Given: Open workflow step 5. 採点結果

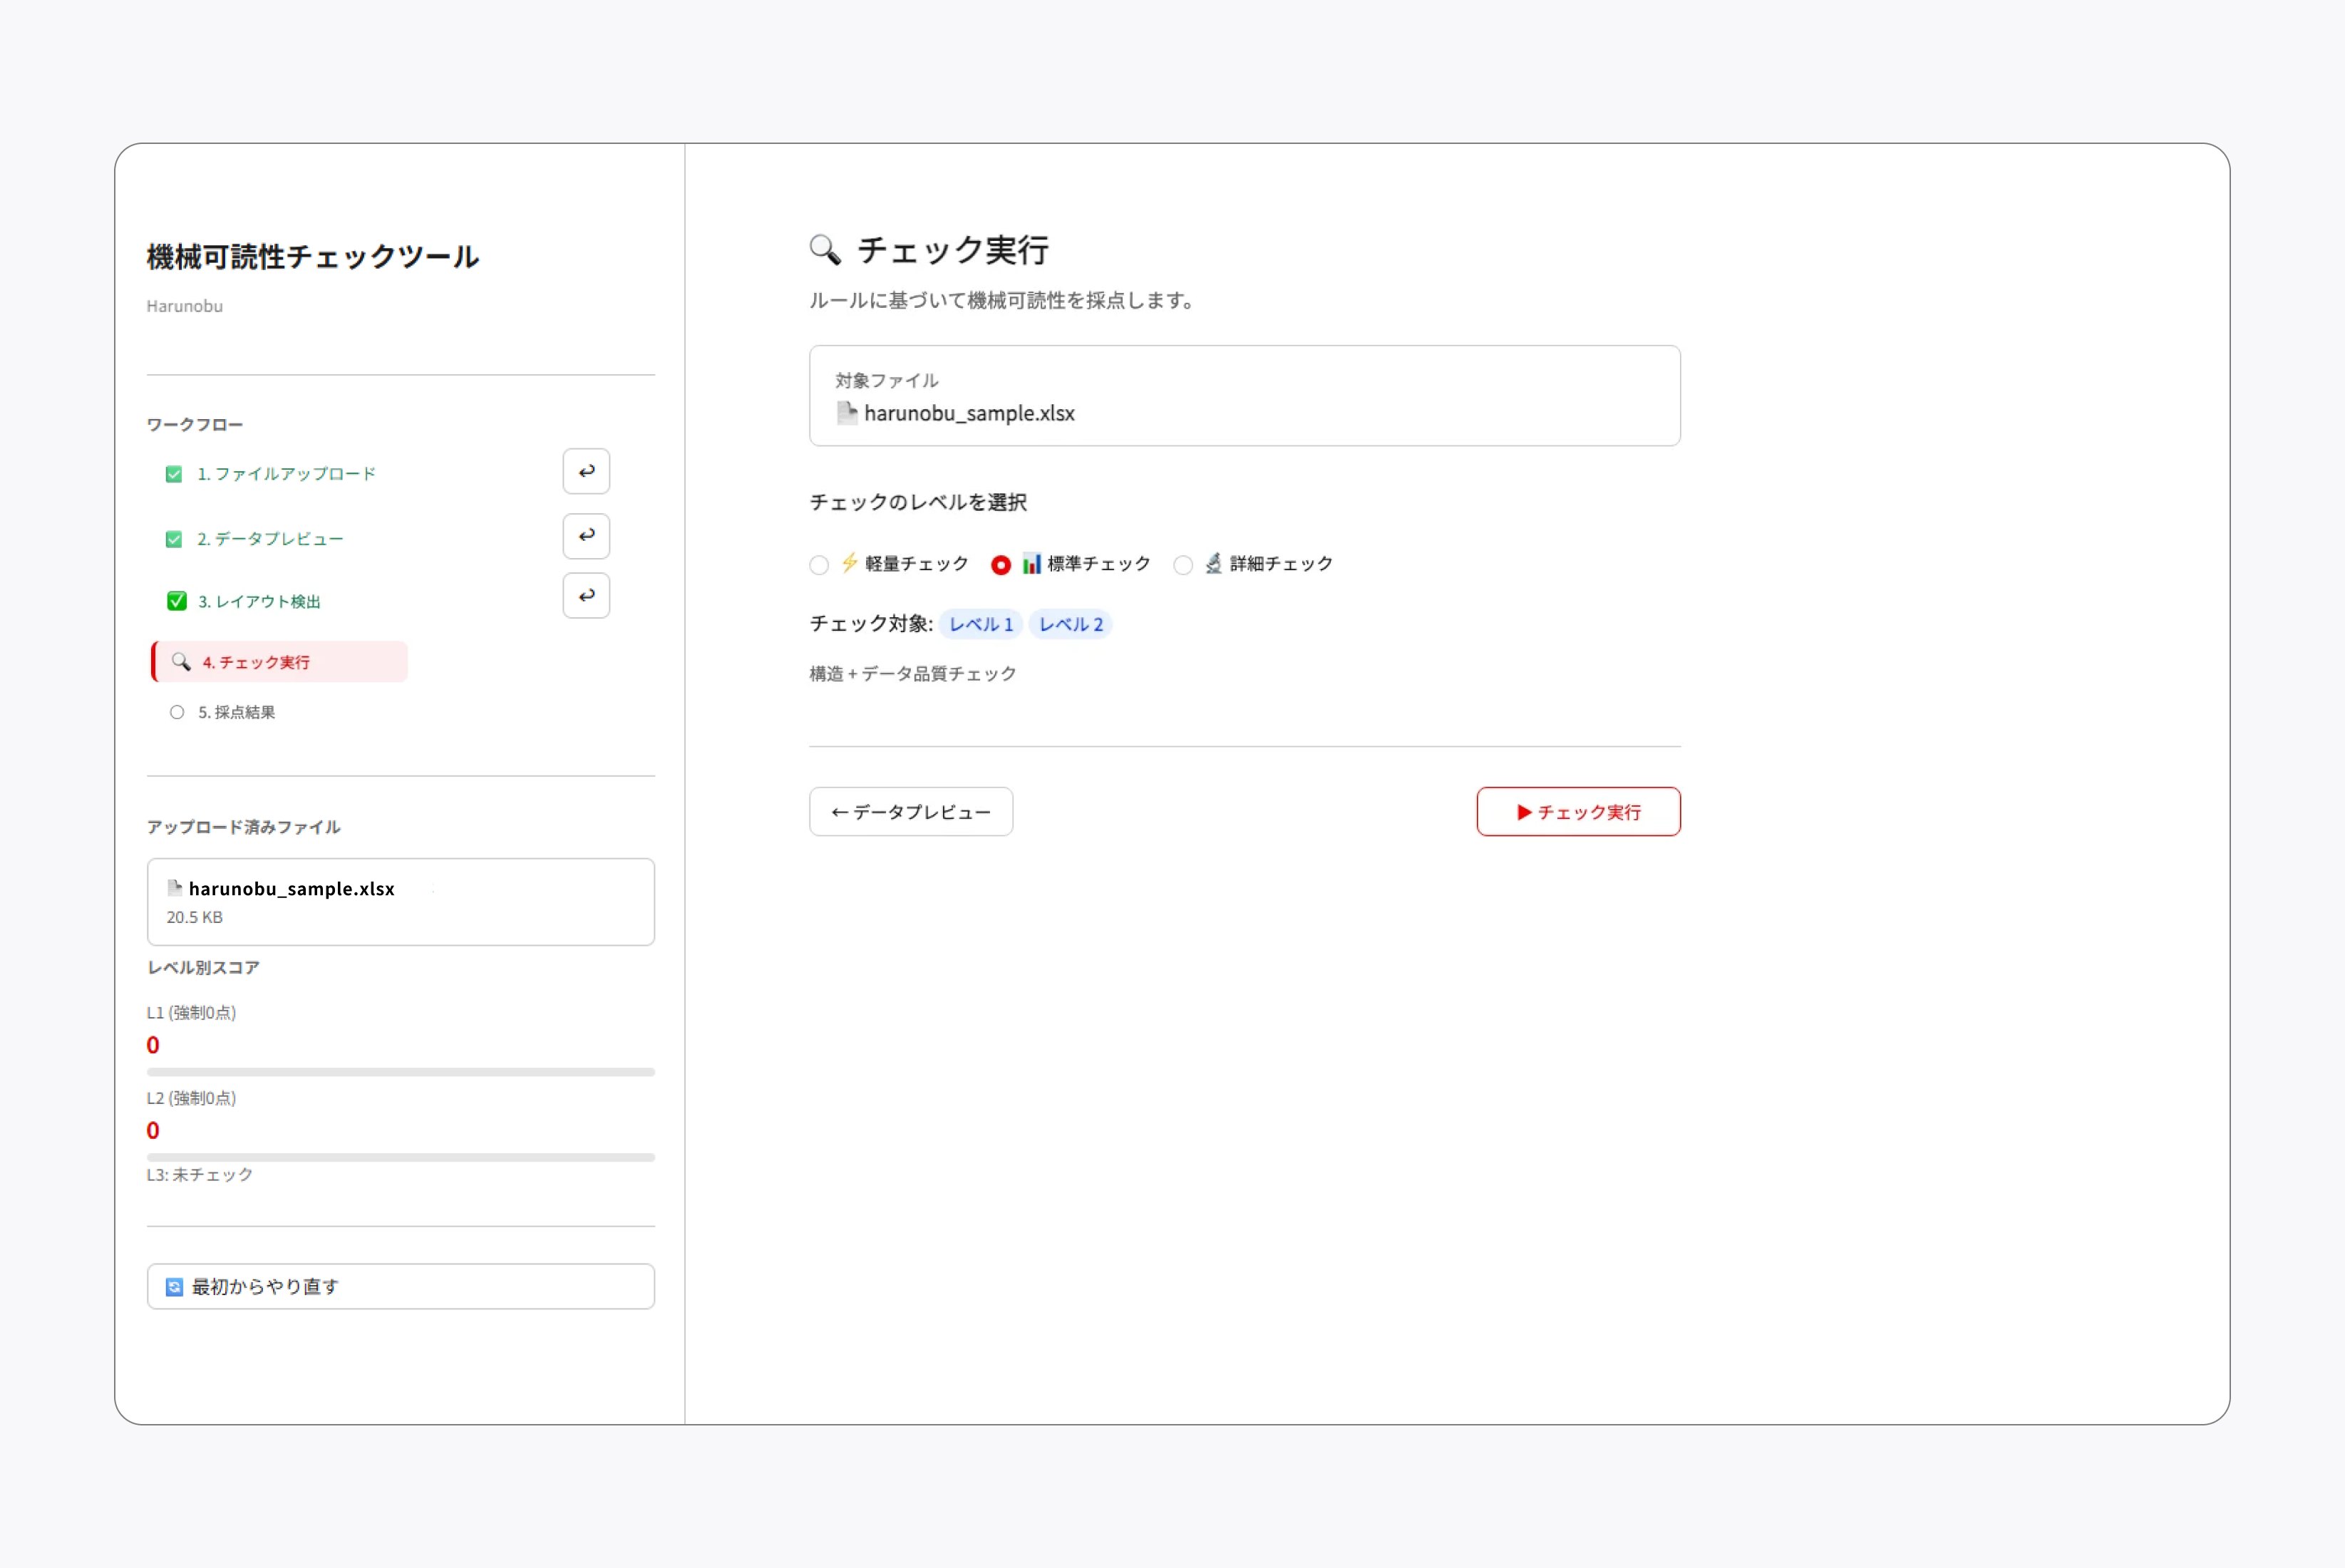Looking at the screenshot, I should coord(236,712).
